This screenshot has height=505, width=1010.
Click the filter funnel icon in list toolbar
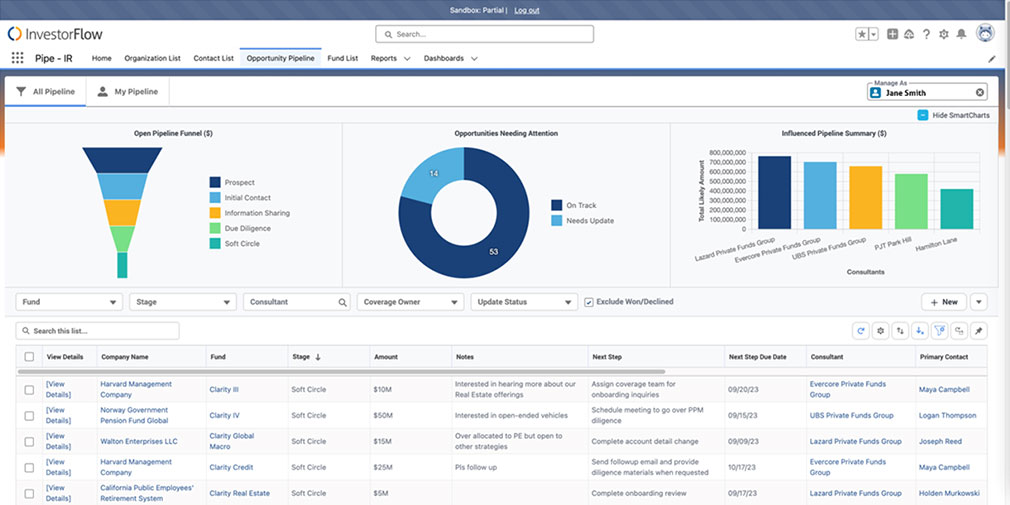939,331
